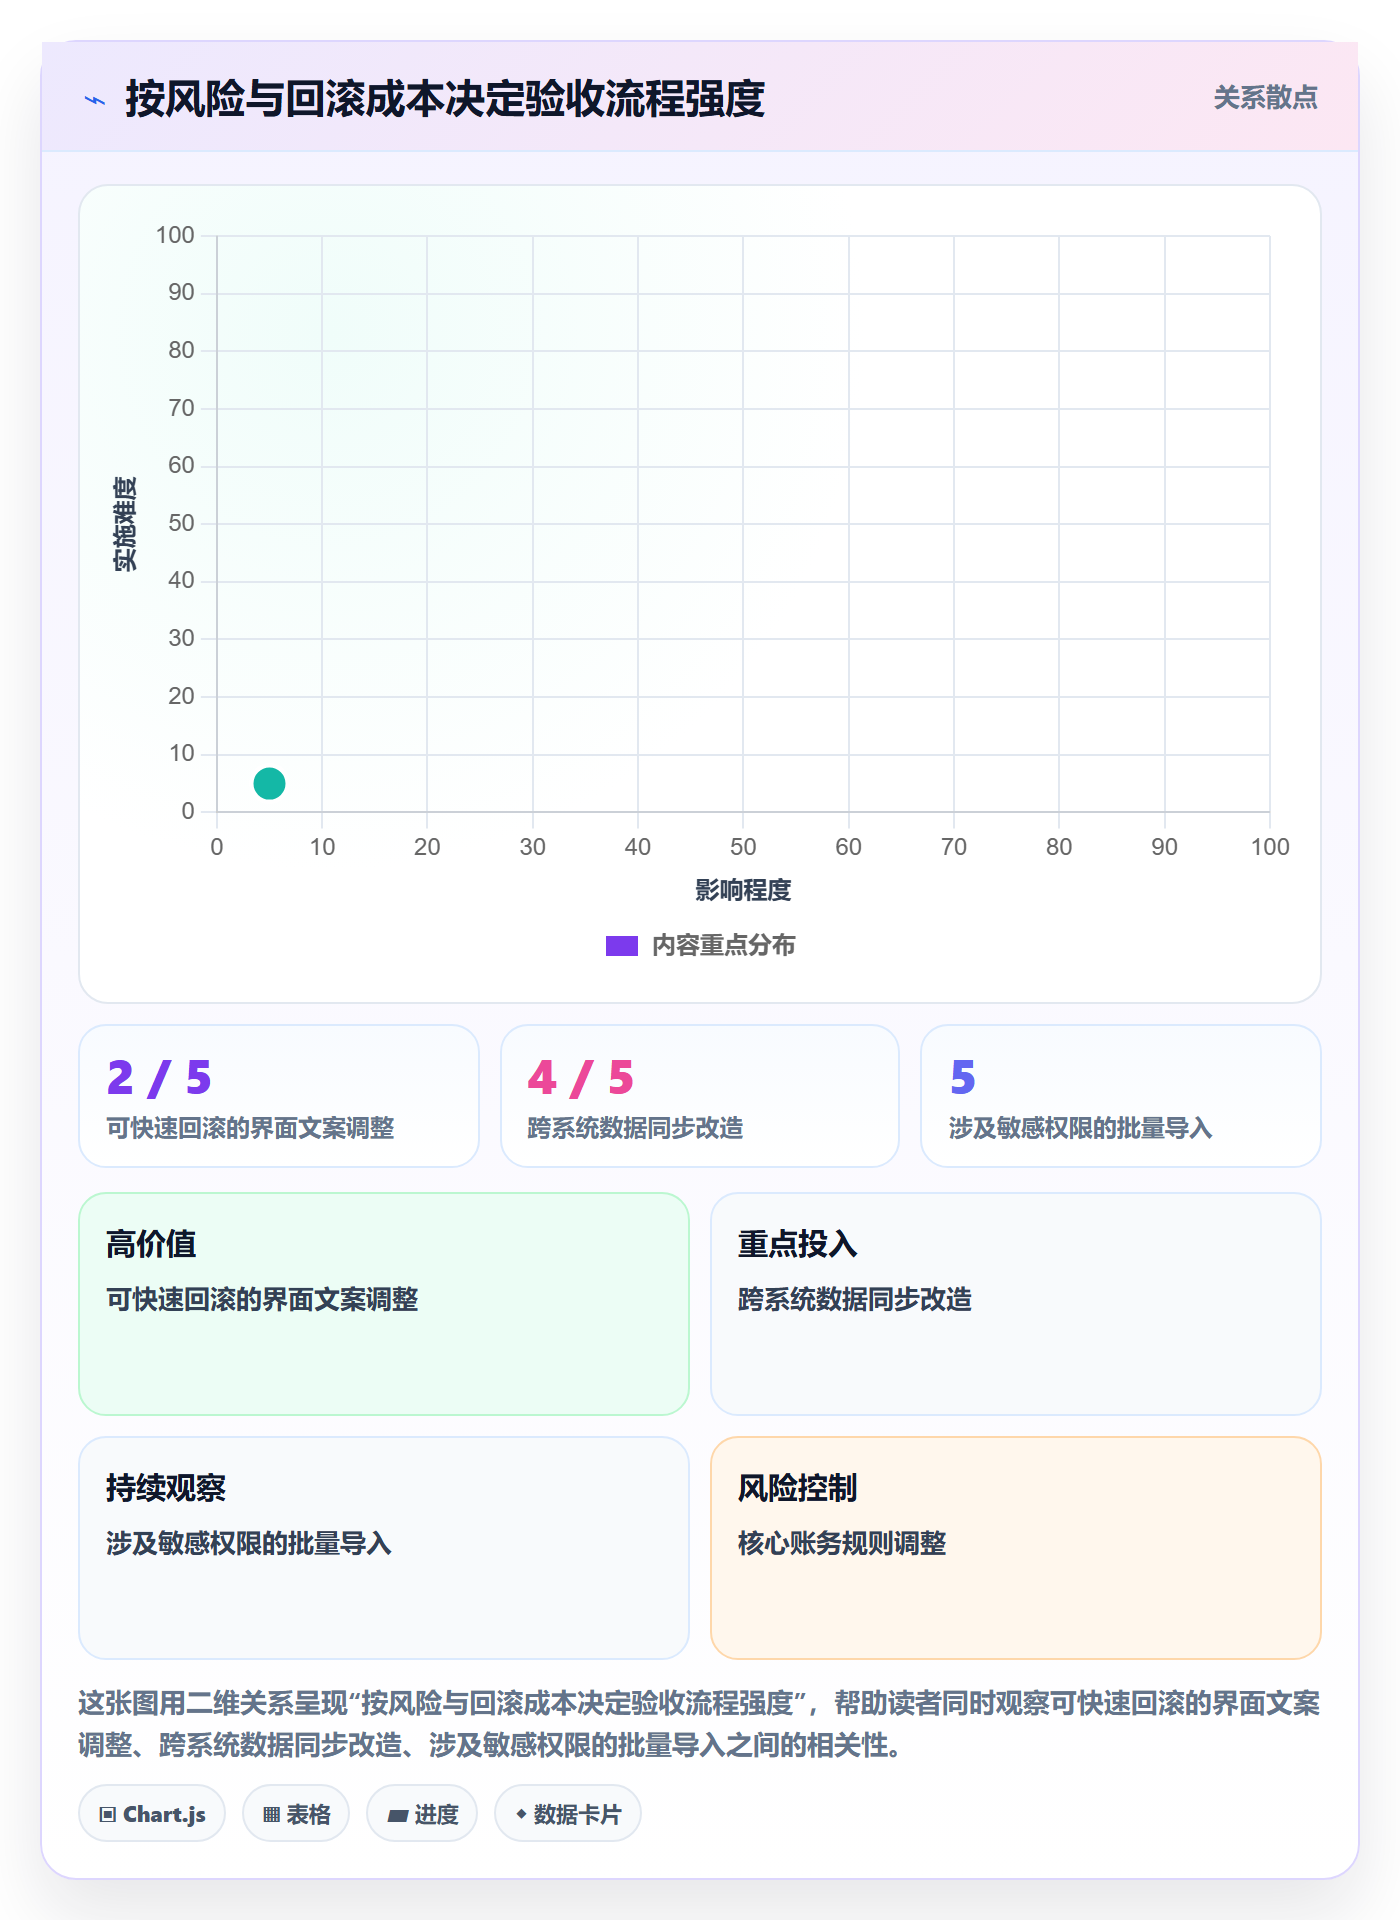The width and height of the screenshot is (1400, 1920).
Task: Choose the 进度 tag chip
Action: click(422, 1814)
